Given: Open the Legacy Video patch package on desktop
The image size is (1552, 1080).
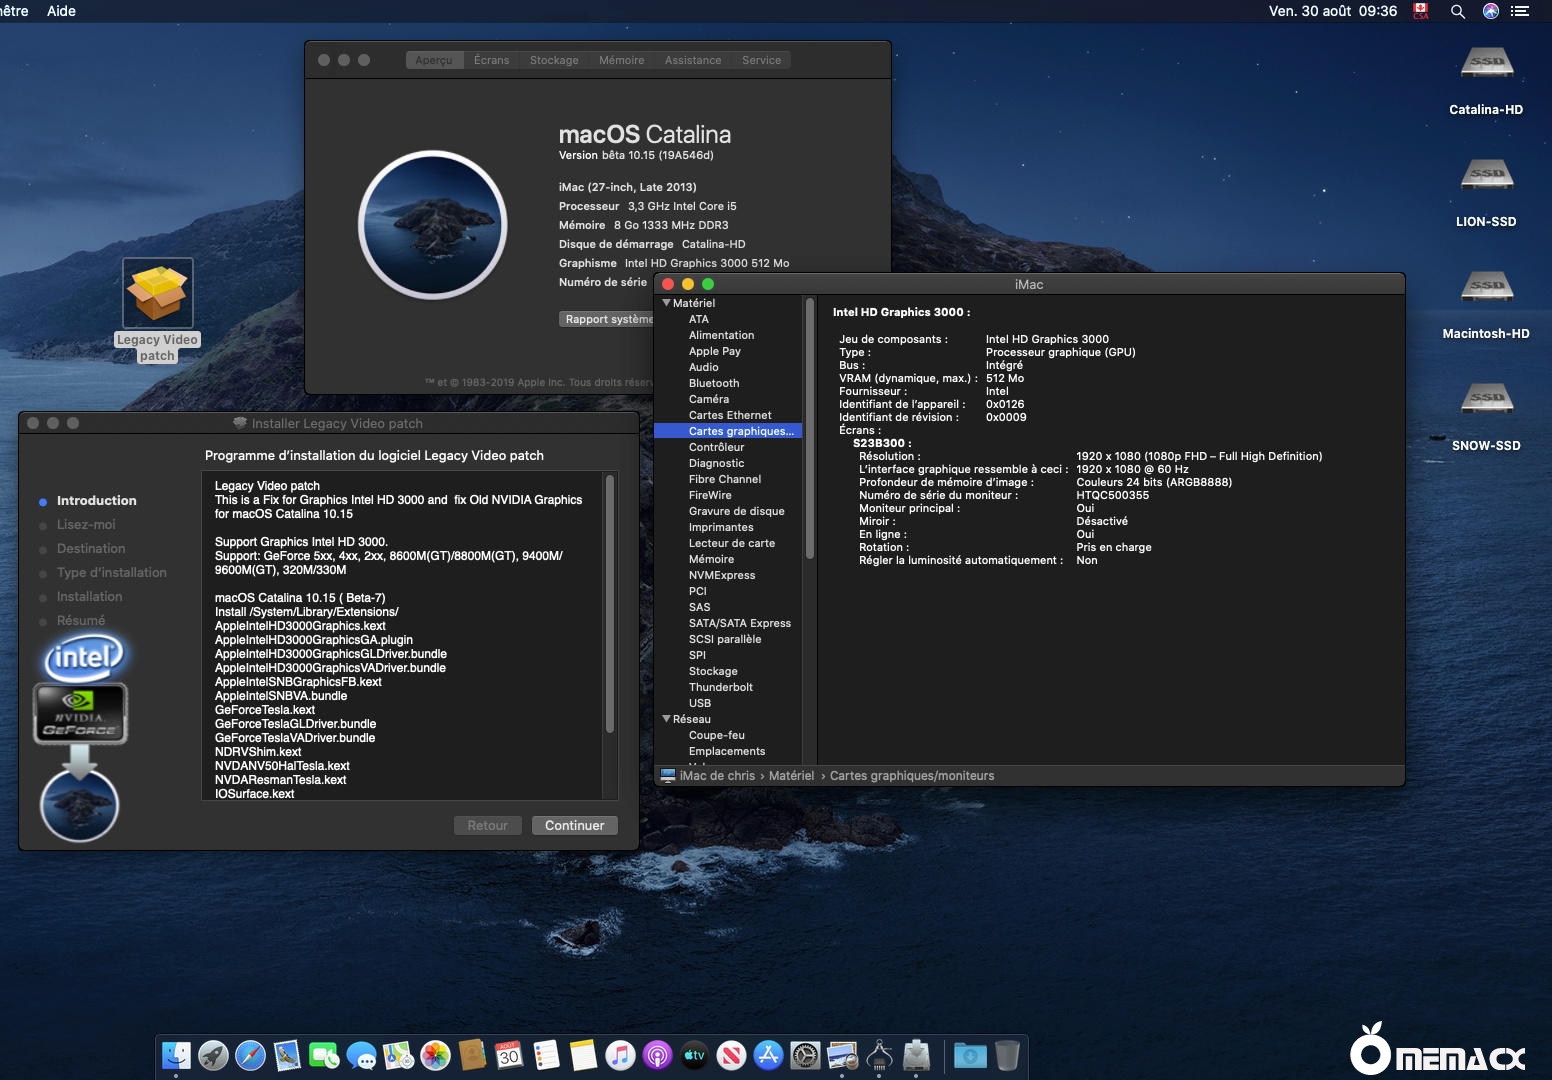Looking at the screenshot, I should 157,294.
